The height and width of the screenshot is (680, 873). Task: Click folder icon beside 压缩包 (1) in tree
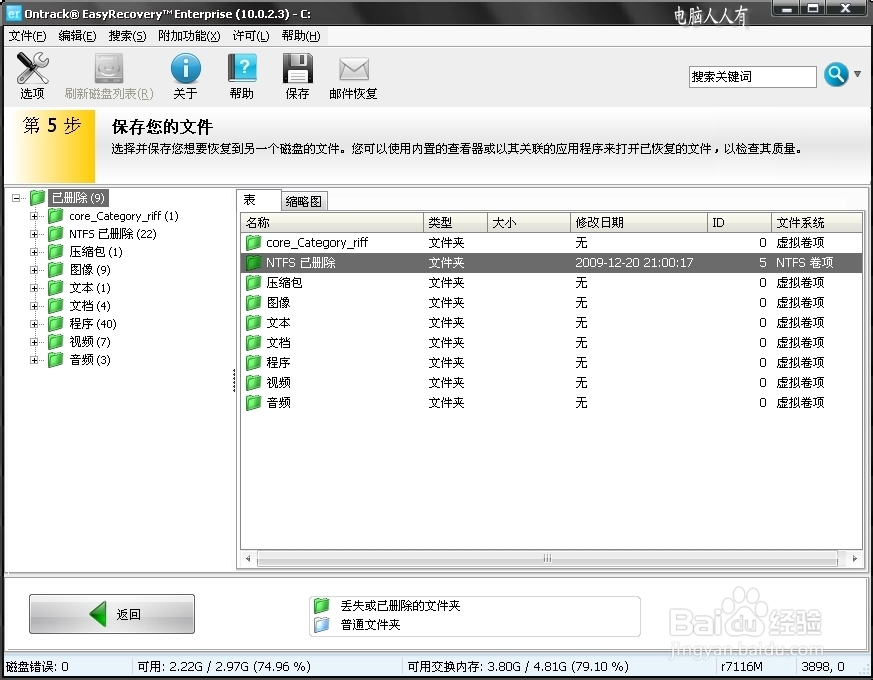pos(55,251)
